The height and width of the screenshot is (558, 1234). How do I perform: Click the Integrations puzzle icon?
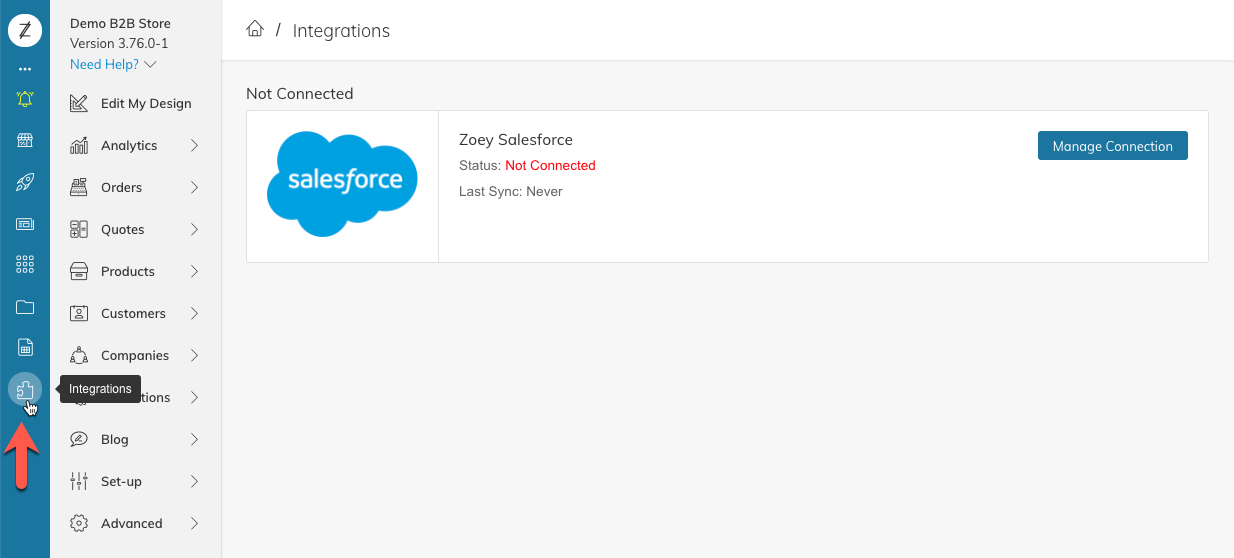(25, 389)
